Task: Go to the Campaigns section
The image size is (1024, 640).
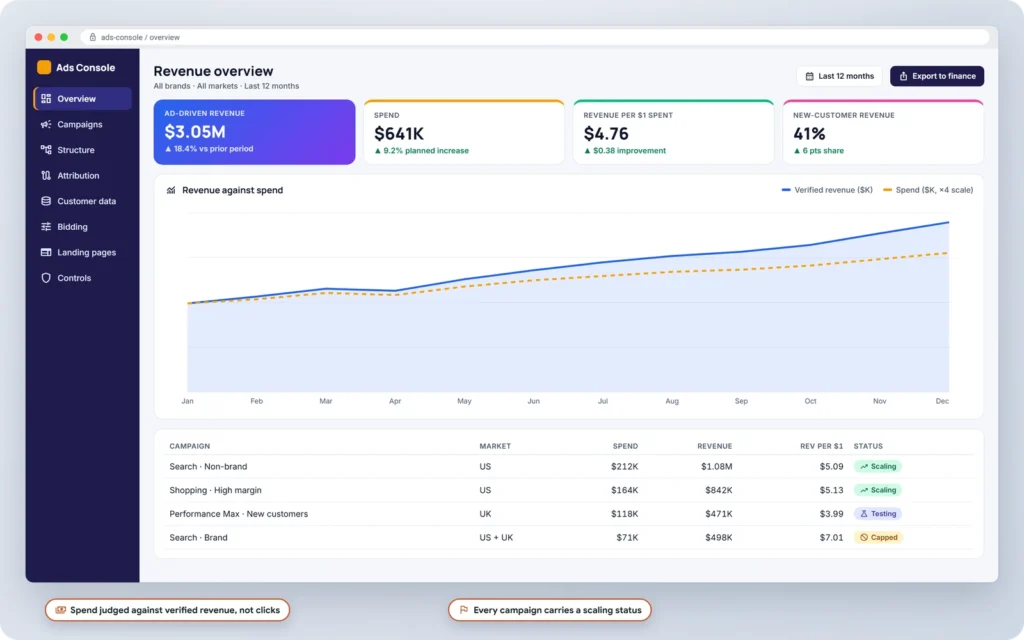Action: [82, 124]
